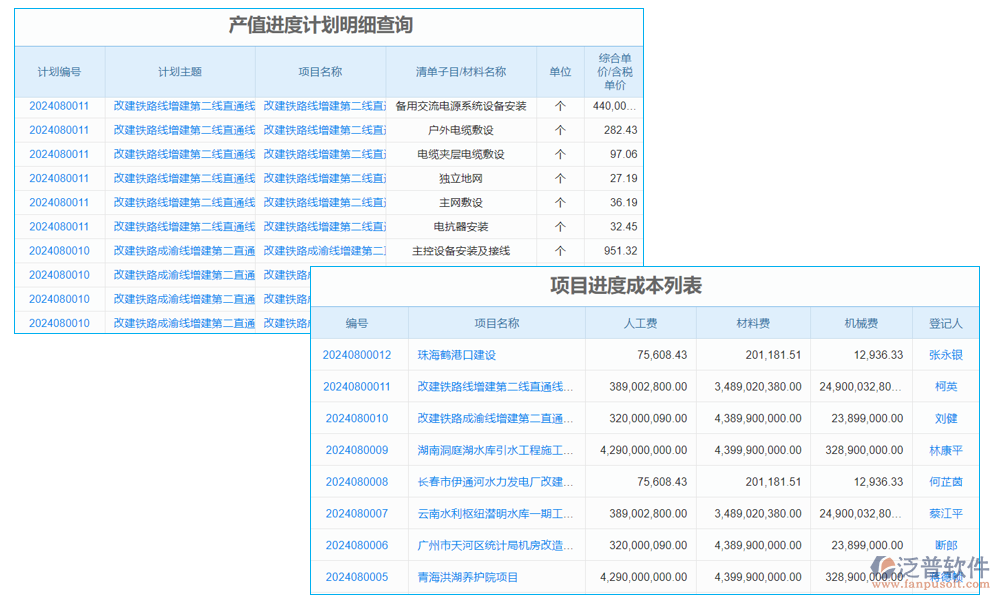Open plan number 2024080010 link
Image resolution: width=1000 pixels, height=600 pixels.
58,250
